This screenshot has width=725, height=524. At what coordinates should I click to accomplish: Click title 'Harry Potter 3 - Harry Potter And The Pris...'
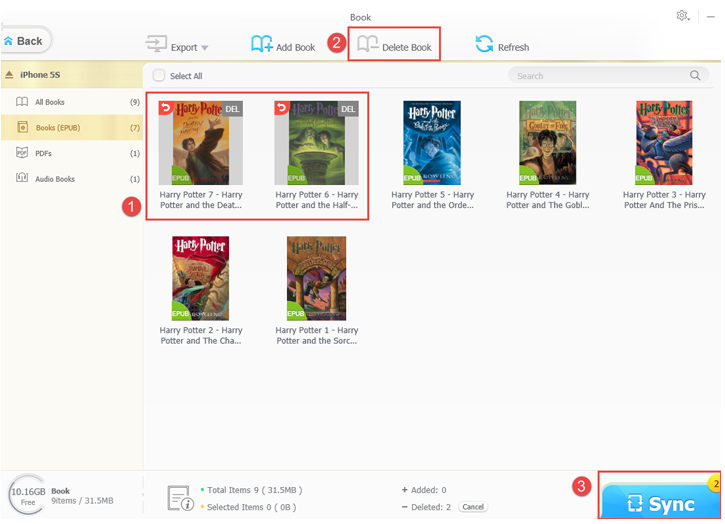tap(664, 200)
